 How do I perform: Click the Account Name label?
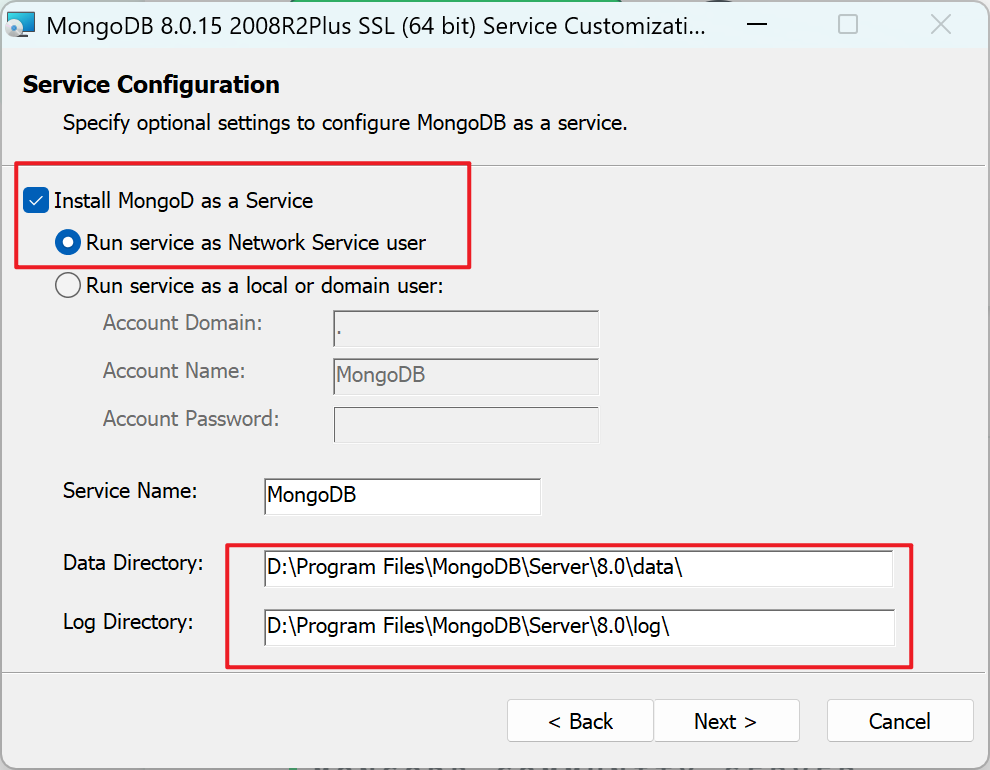[174, 371]
